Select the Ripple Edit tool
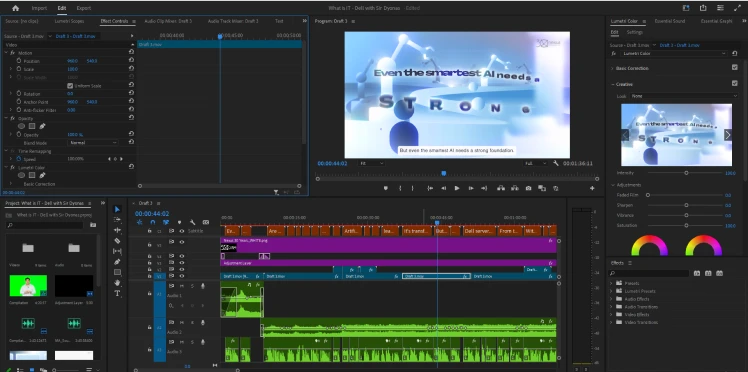Image resolution: width=748 pixels, height=372 pixels. click(x=117, y=230)
